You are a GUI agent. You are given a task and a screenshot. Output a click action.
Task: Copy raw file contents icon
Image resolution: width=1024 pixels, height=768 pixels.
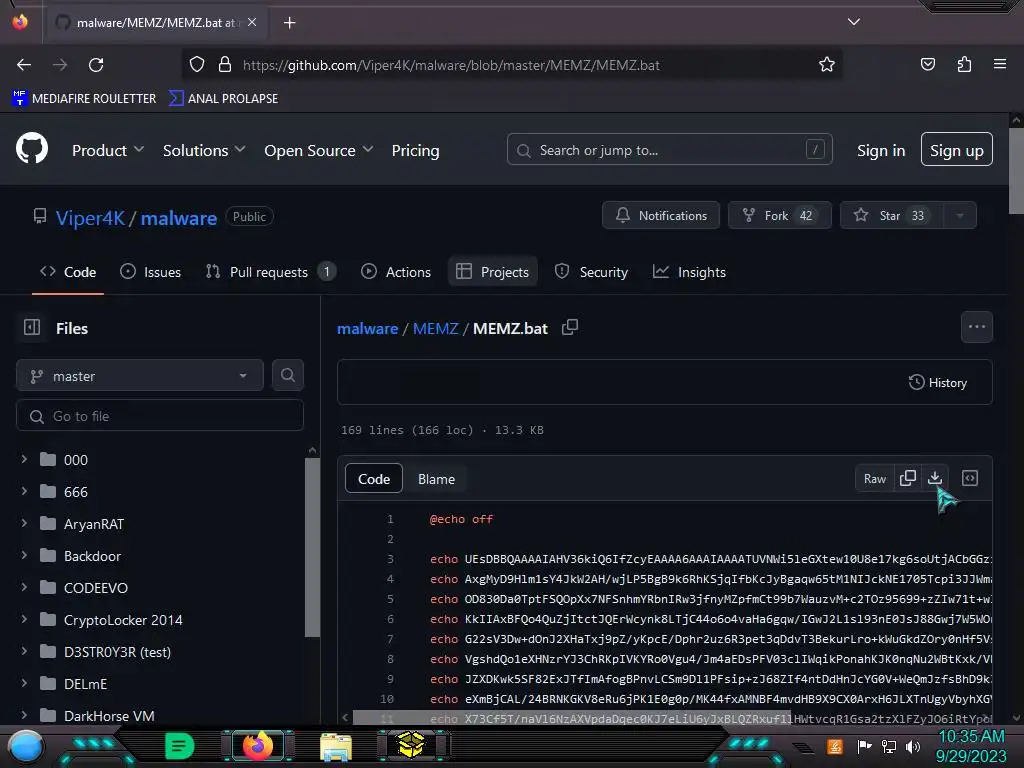908,478
